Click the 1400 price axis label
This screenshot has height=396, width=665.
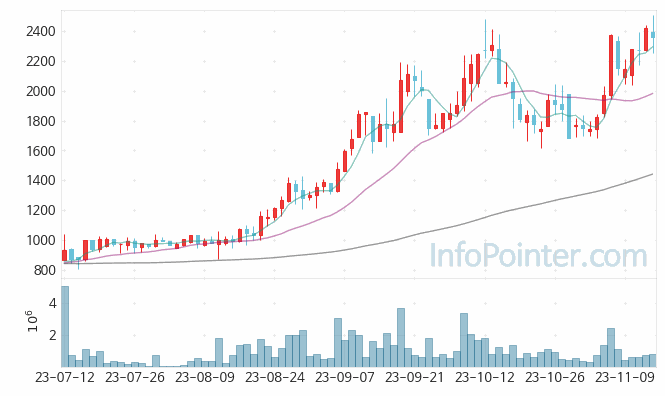click(41, 181)
